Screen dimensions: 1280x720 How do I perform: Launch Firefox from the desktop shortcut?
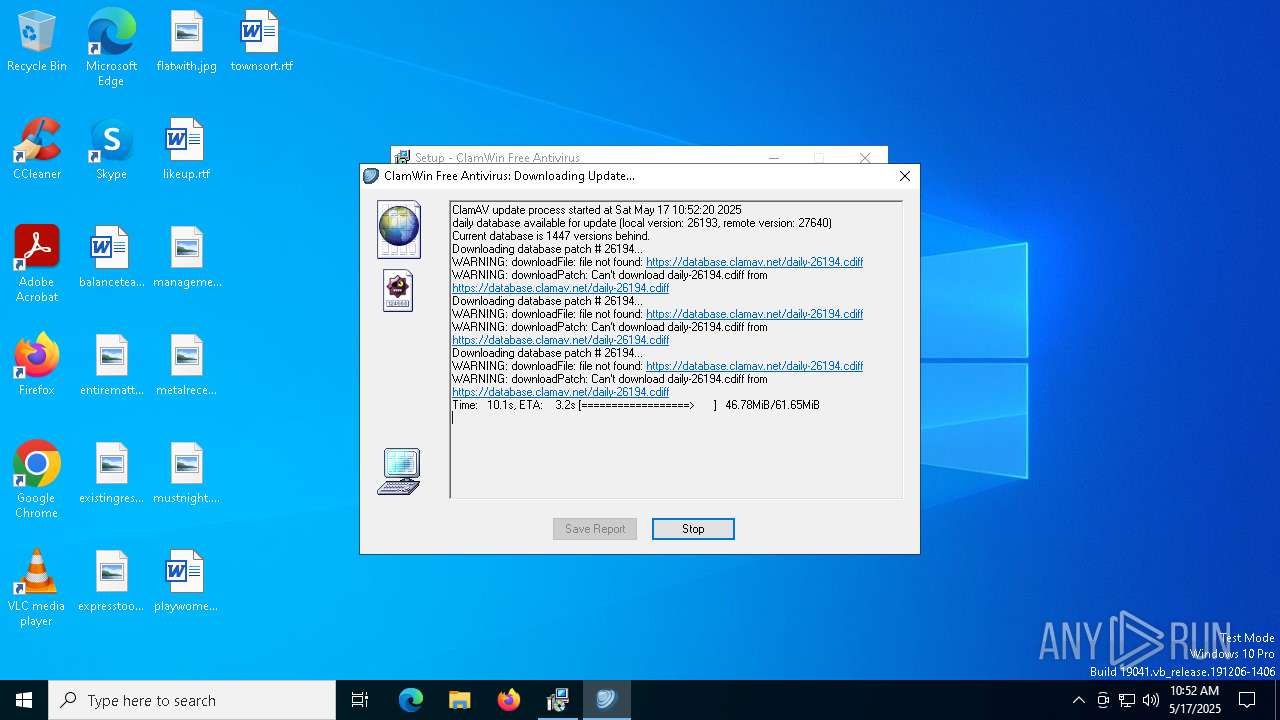click(x=37, y=364)
